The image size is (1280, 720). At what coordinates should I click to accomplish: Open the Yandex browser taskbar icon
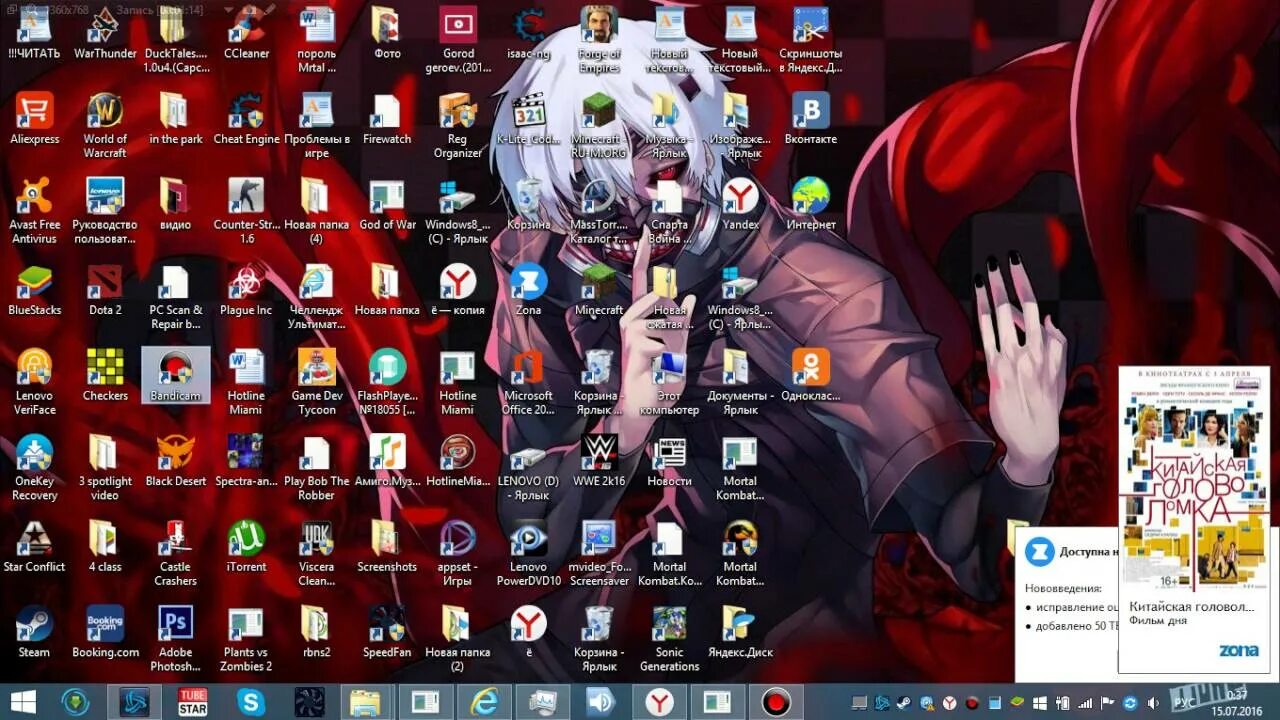[x=659, y=702]
